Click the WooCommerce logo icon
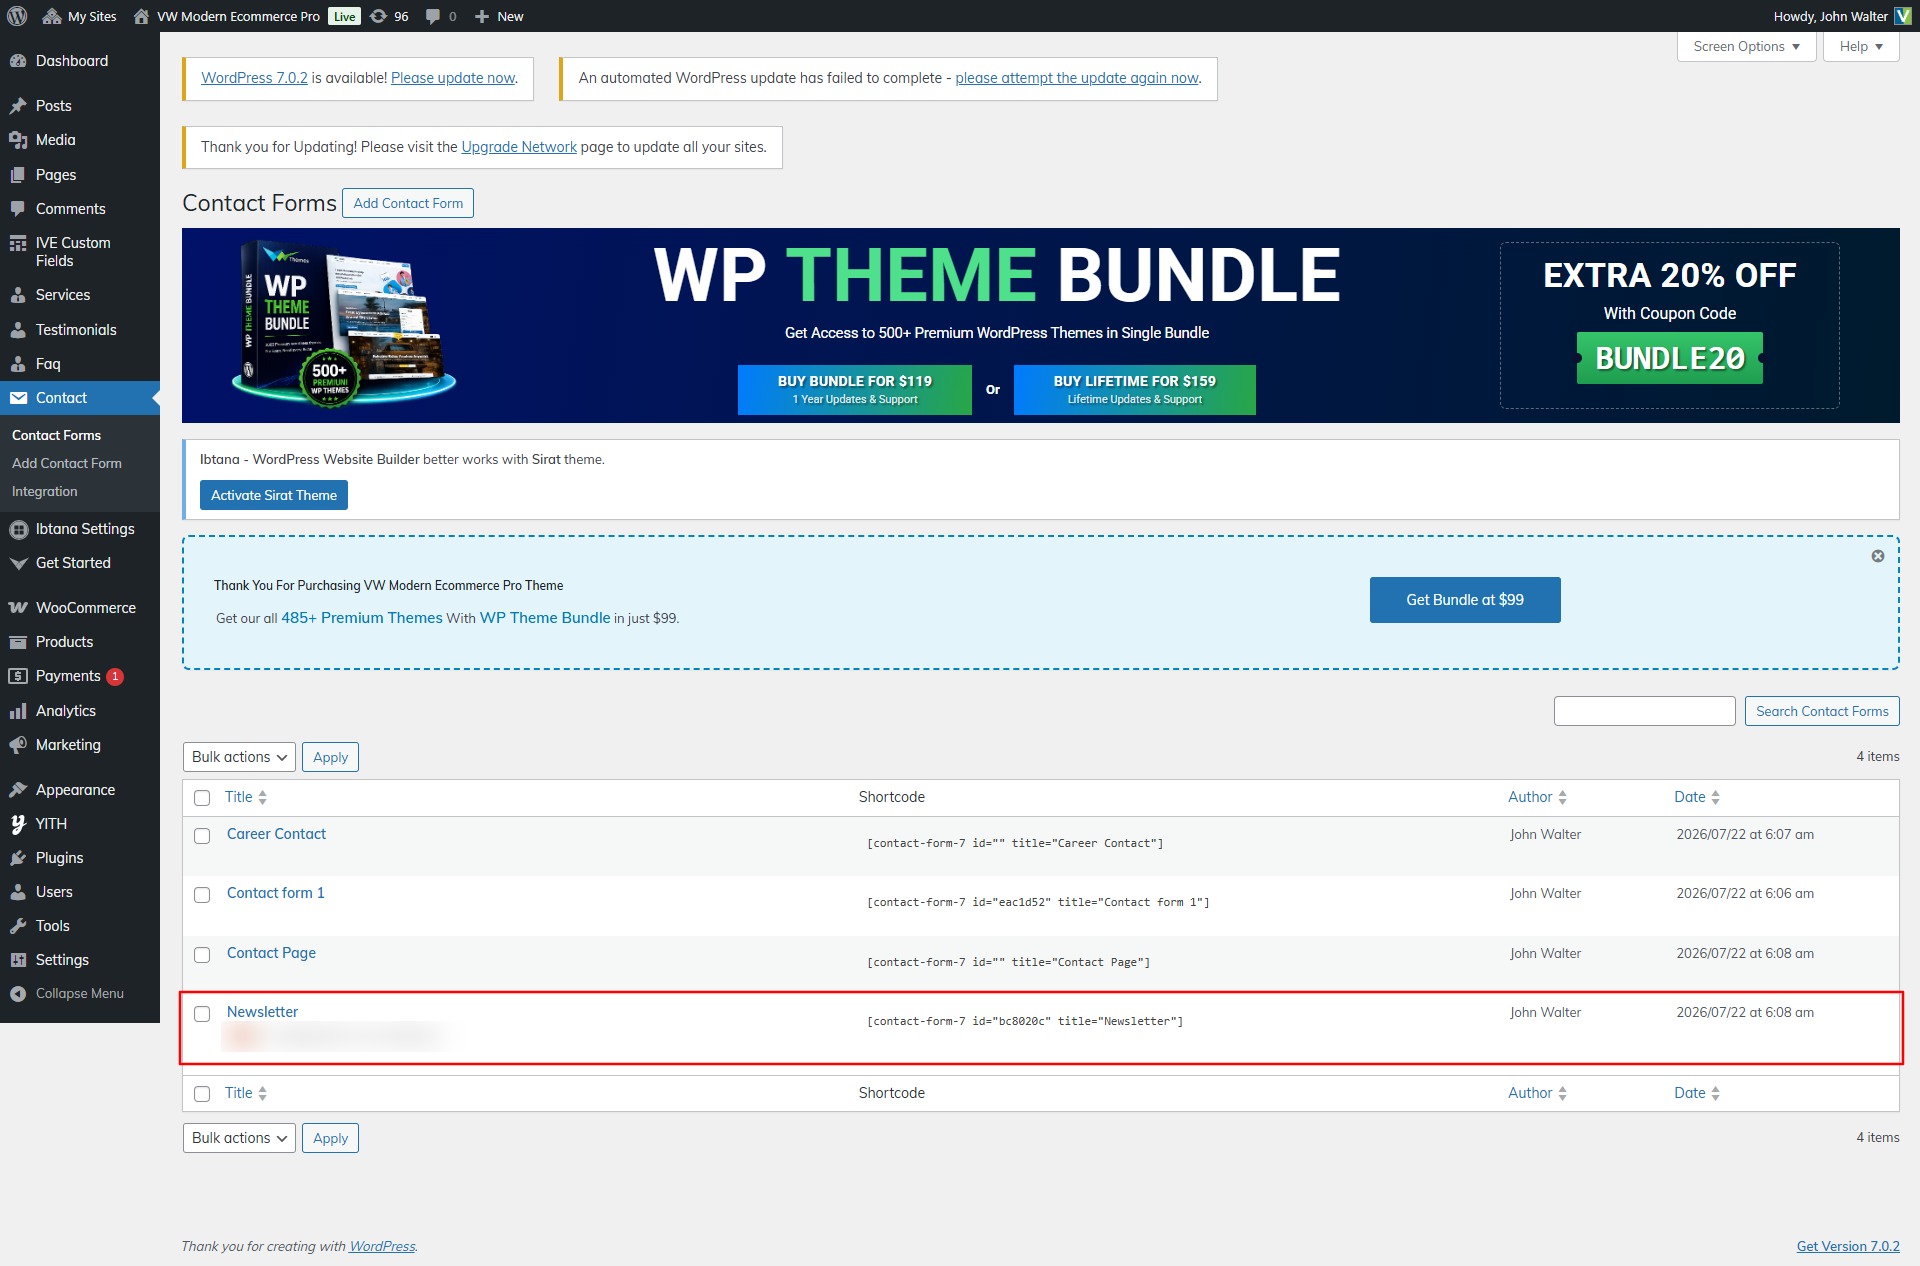Viewport: 1920px width, 1266px height. 18,608
